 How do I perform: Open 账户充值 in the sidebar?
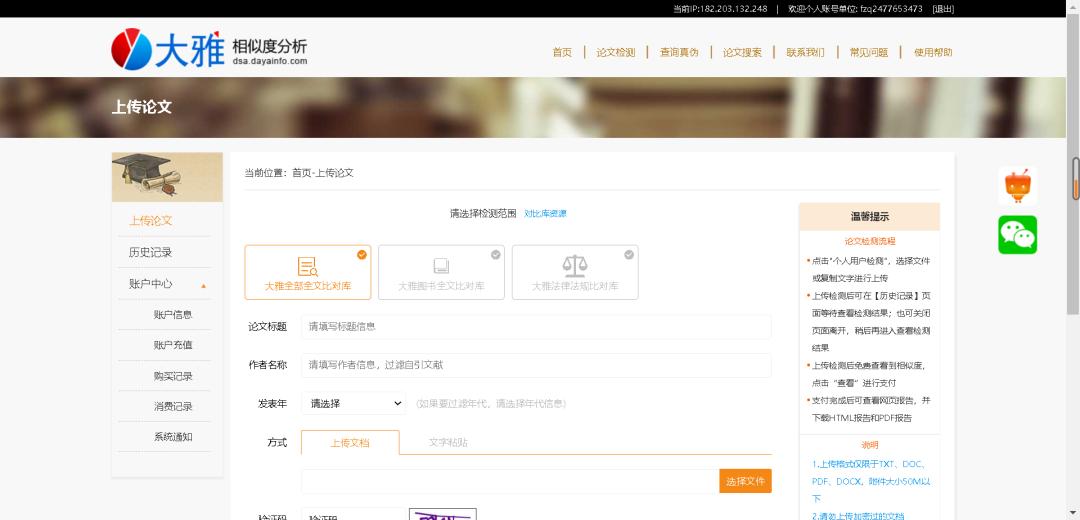click(173, 345)
